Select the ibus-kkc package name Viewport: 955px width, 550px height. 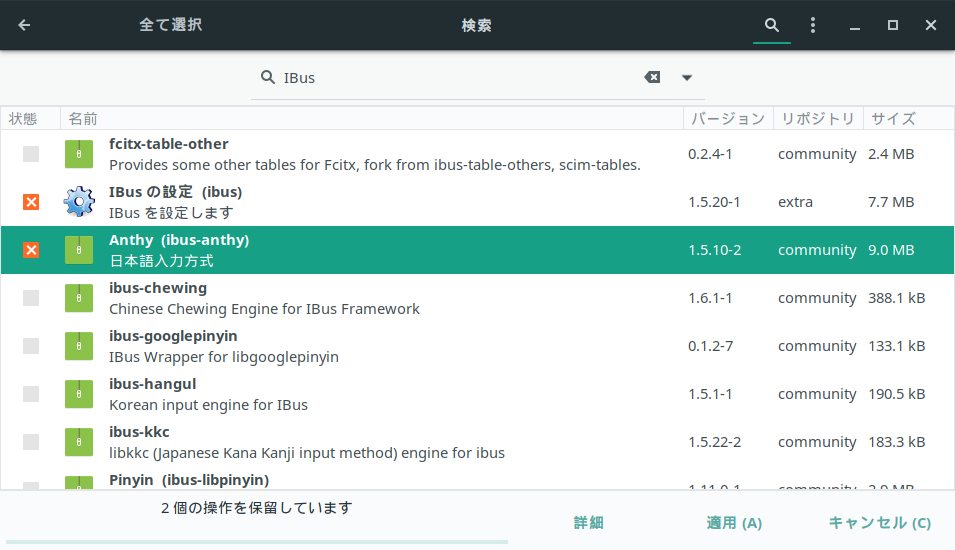[139, 432]
